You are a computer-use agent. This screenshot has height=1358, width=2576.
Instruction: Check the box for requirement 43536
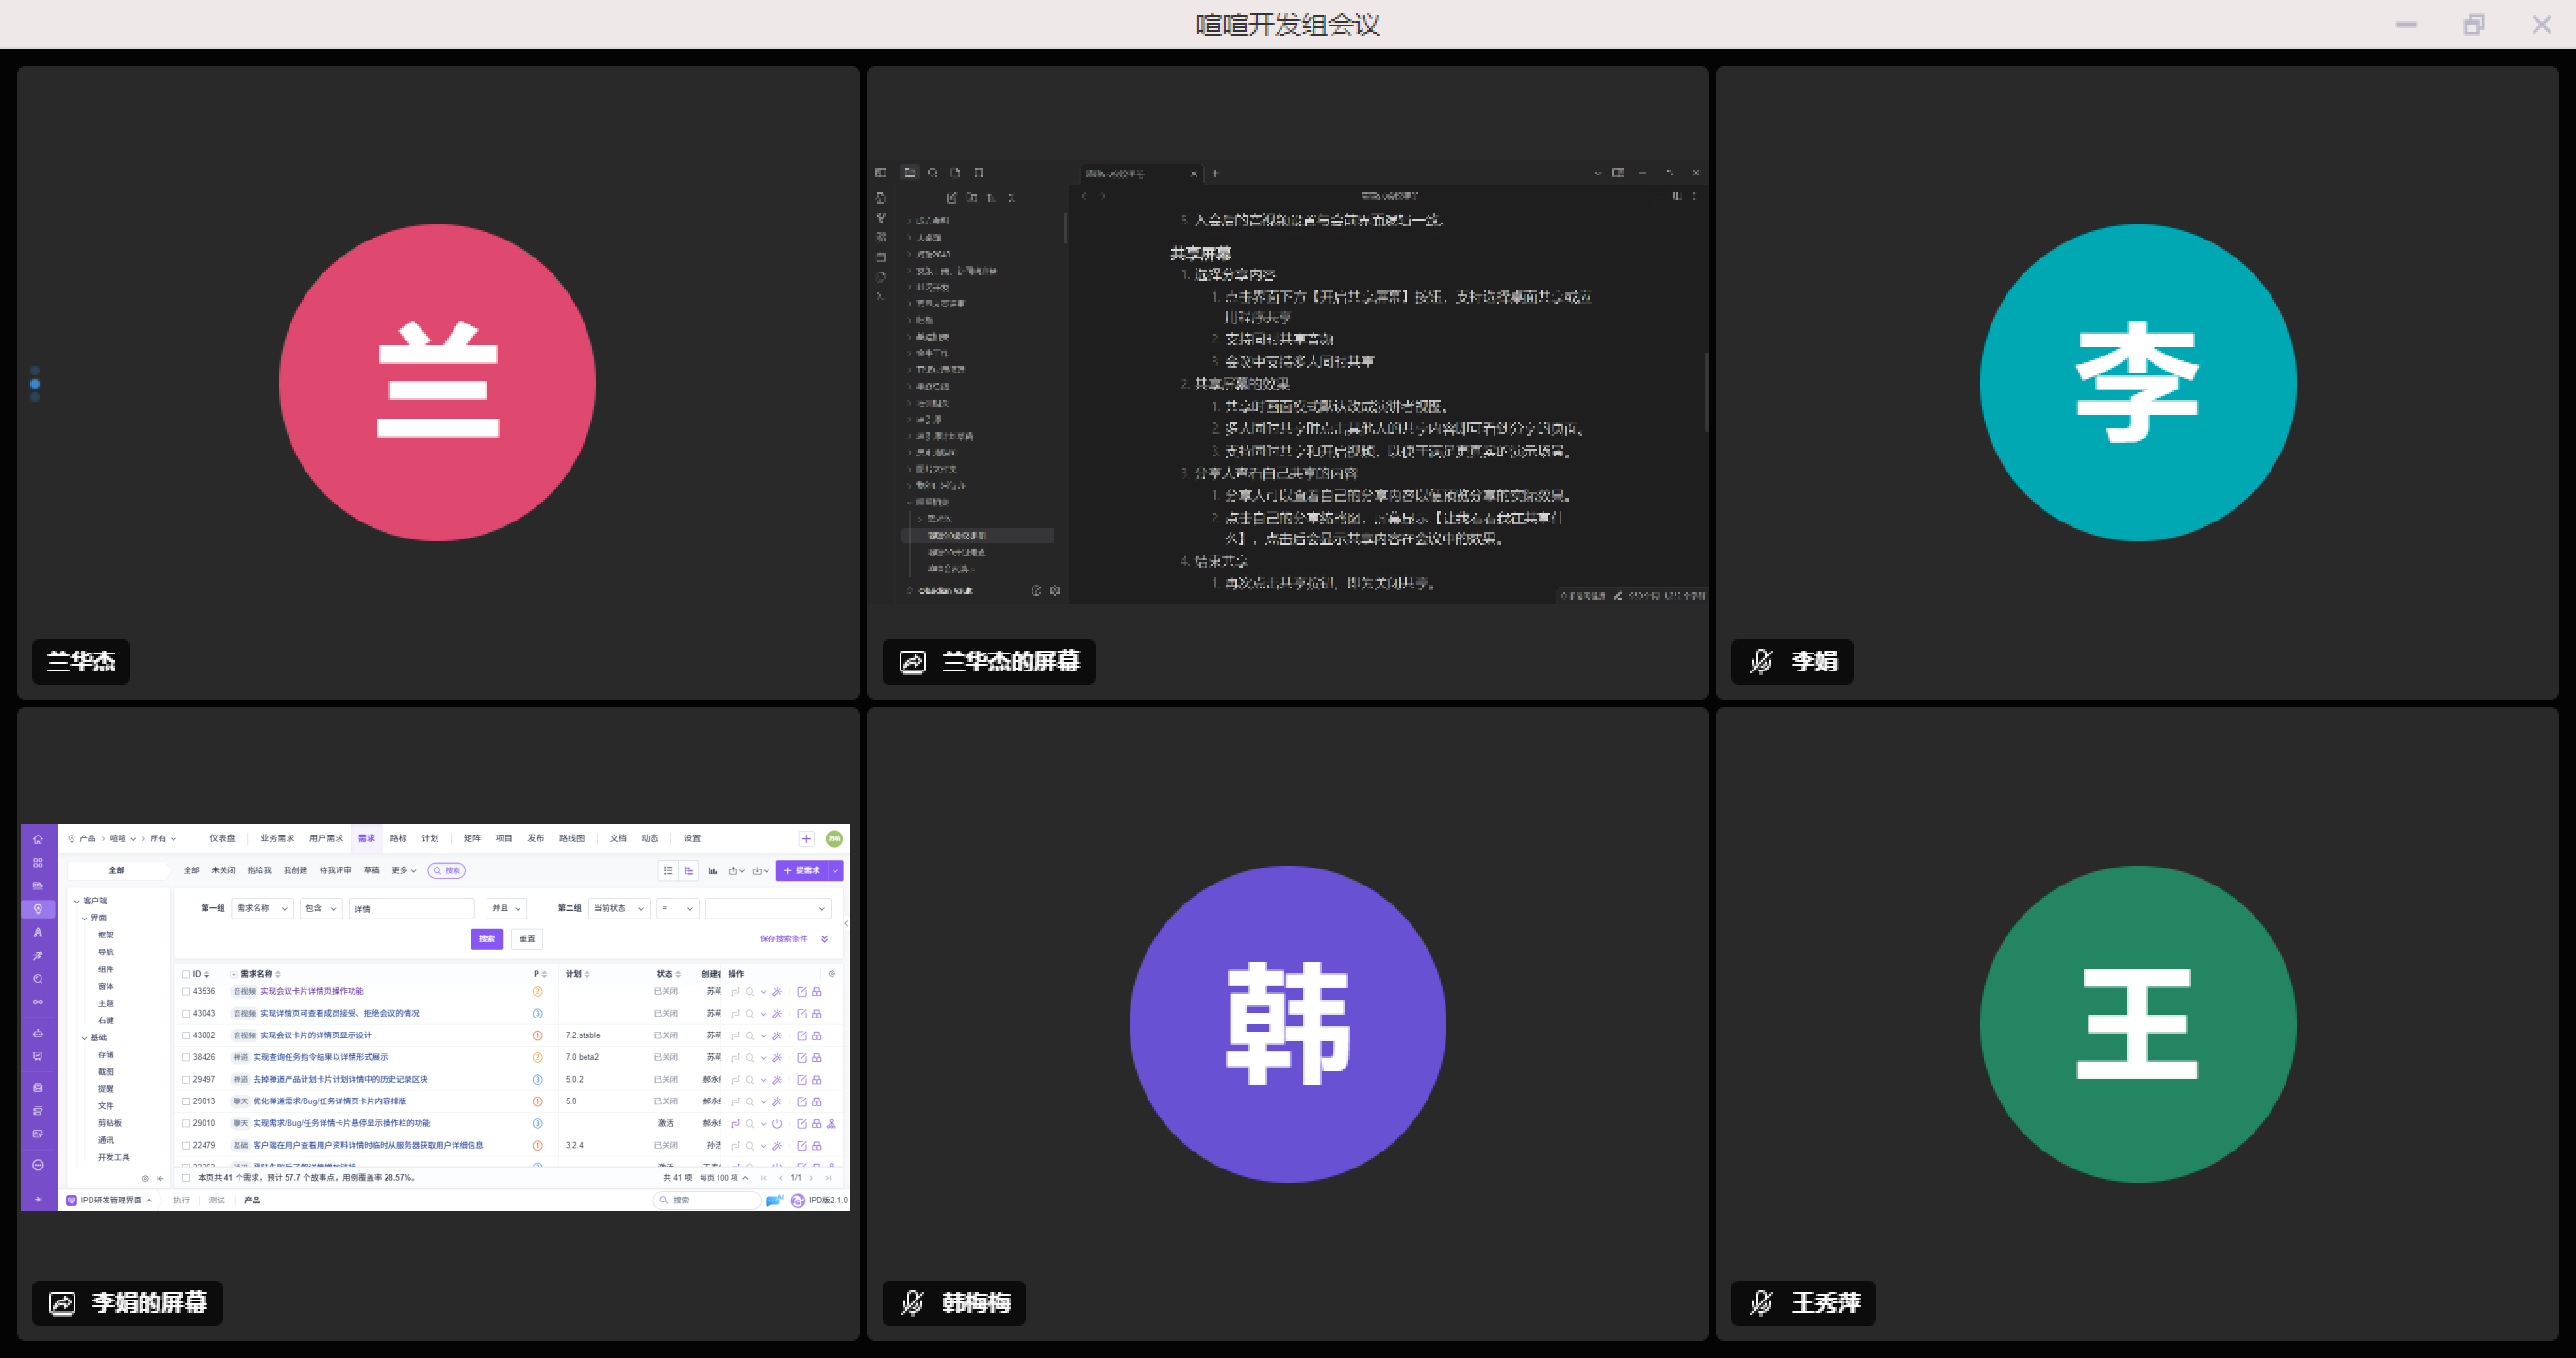186,991
